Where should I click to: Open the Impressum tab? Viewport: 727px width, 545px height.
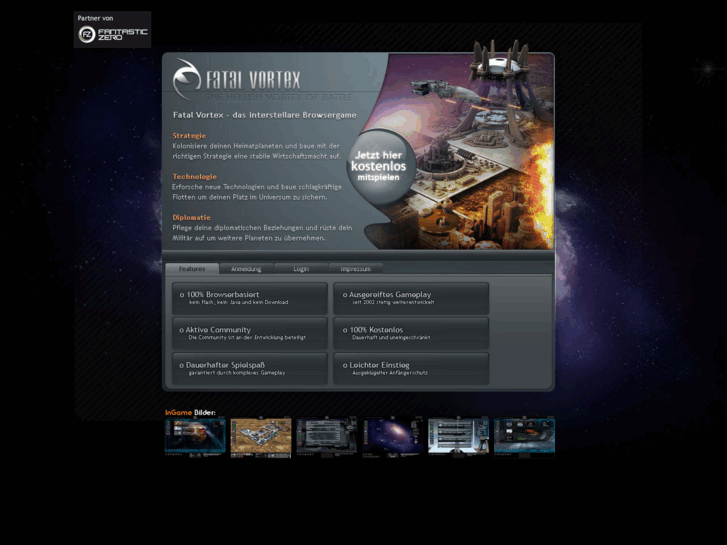[x=356, y=269]
